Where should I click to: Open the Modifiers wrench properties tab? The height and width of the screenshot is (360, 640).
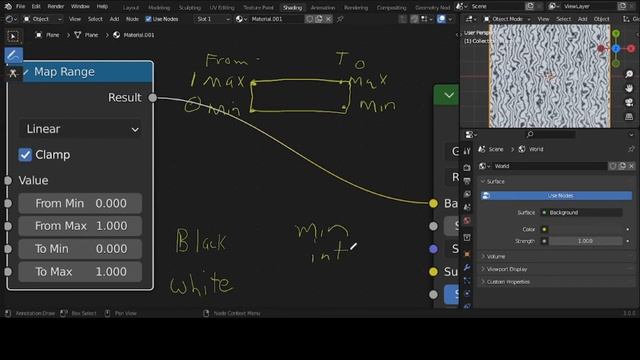coord(467,267)
